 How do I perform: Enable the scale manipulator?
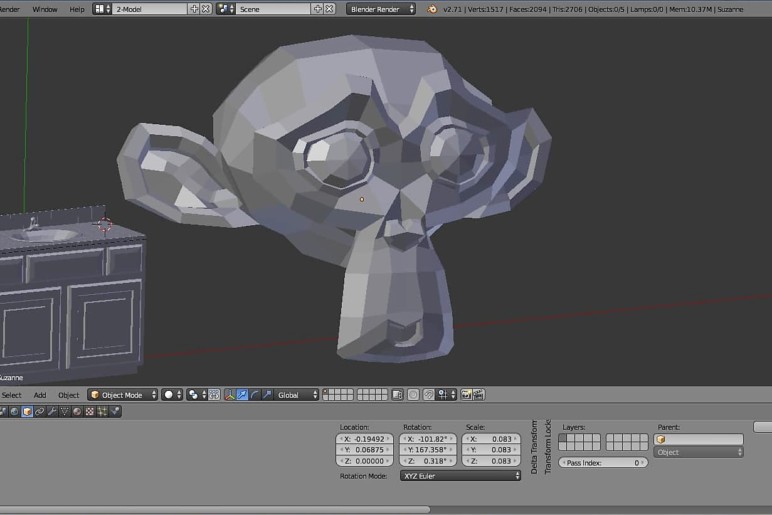267,394
